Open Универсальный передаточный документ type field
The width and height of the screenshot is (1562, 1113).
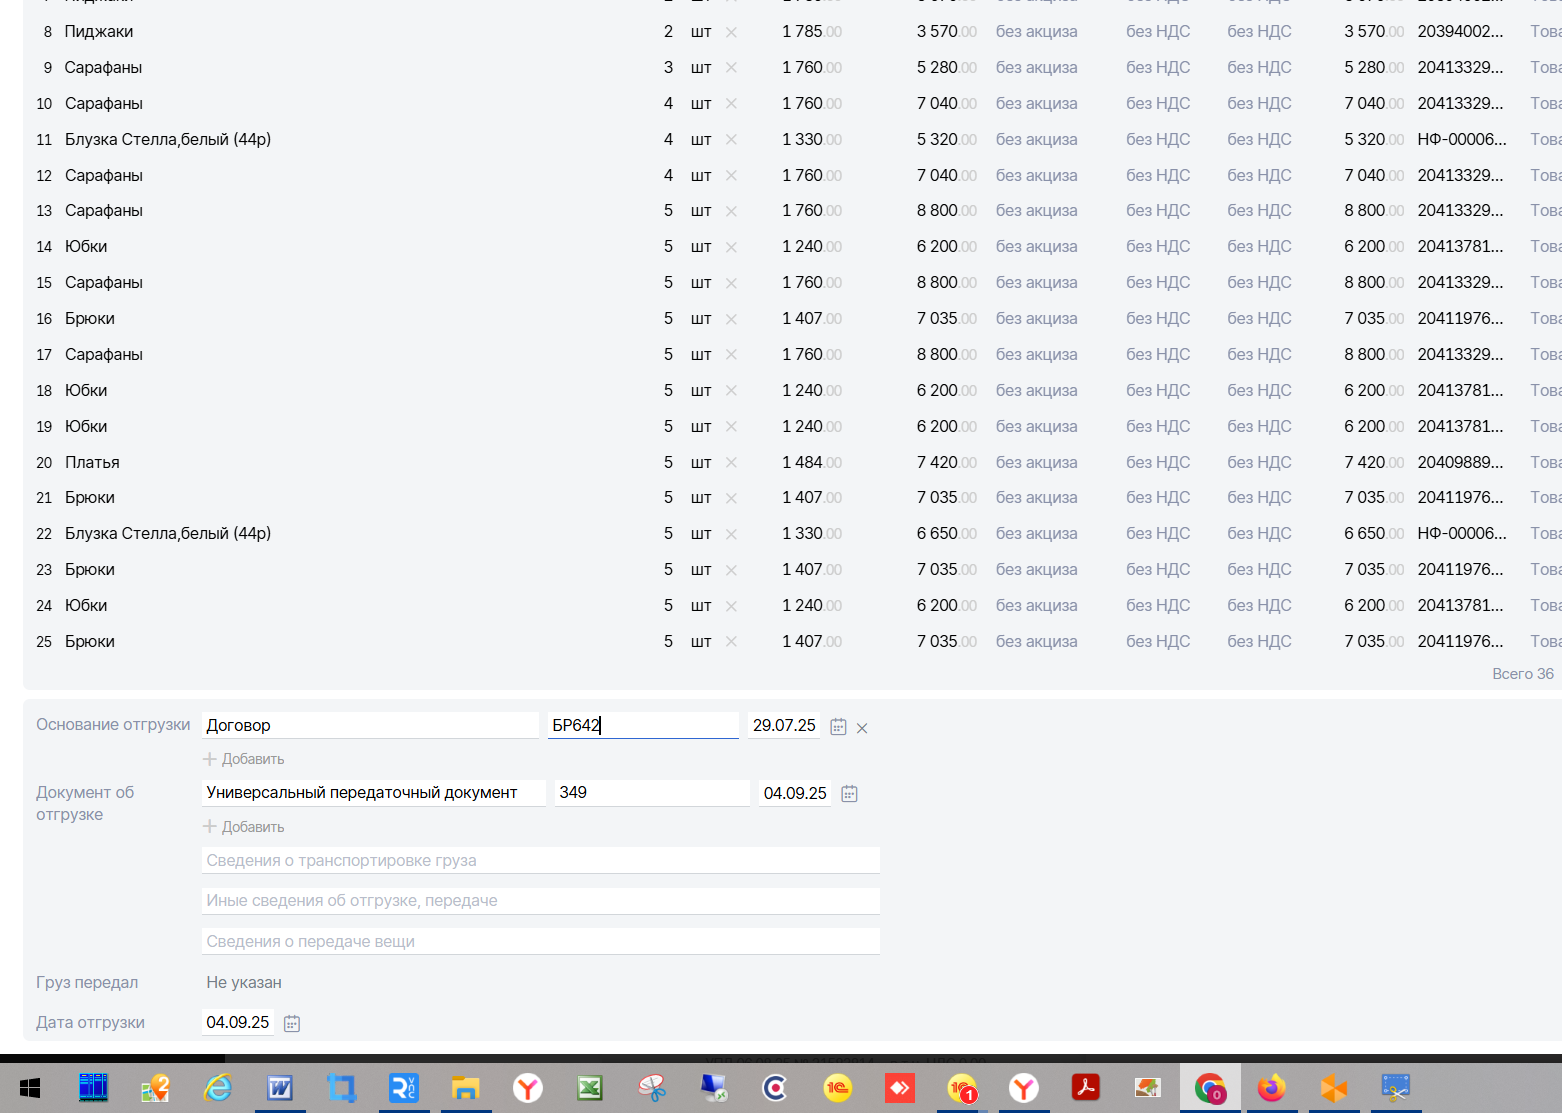[x=374, y=793]
